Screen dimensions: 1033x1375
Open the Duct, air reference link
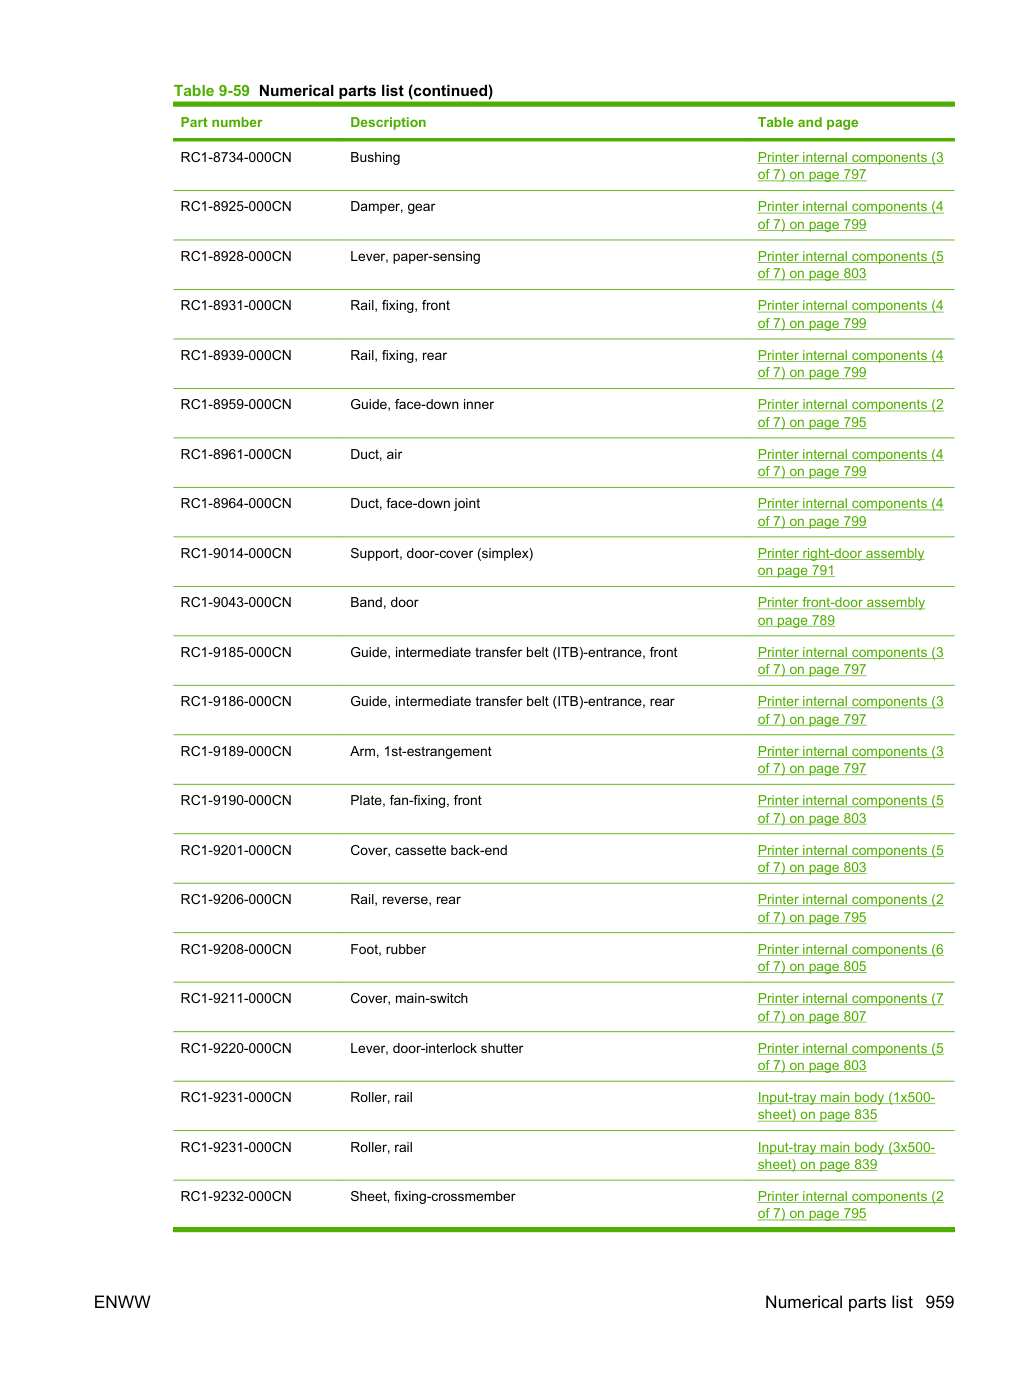[x=850, y=463]
